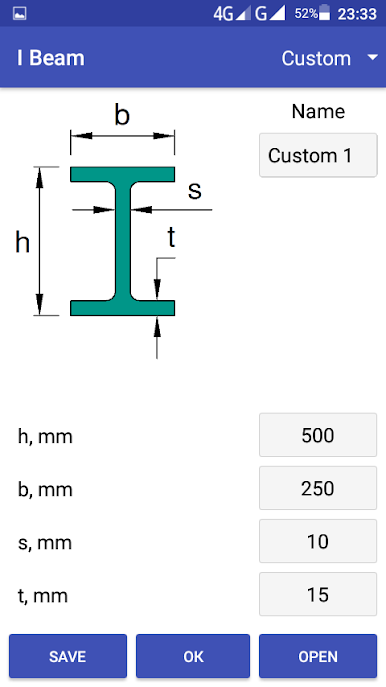Tap the I Beam title
Image resolution: width=386 pixels, height=687 pixels.
coord(51,58)
